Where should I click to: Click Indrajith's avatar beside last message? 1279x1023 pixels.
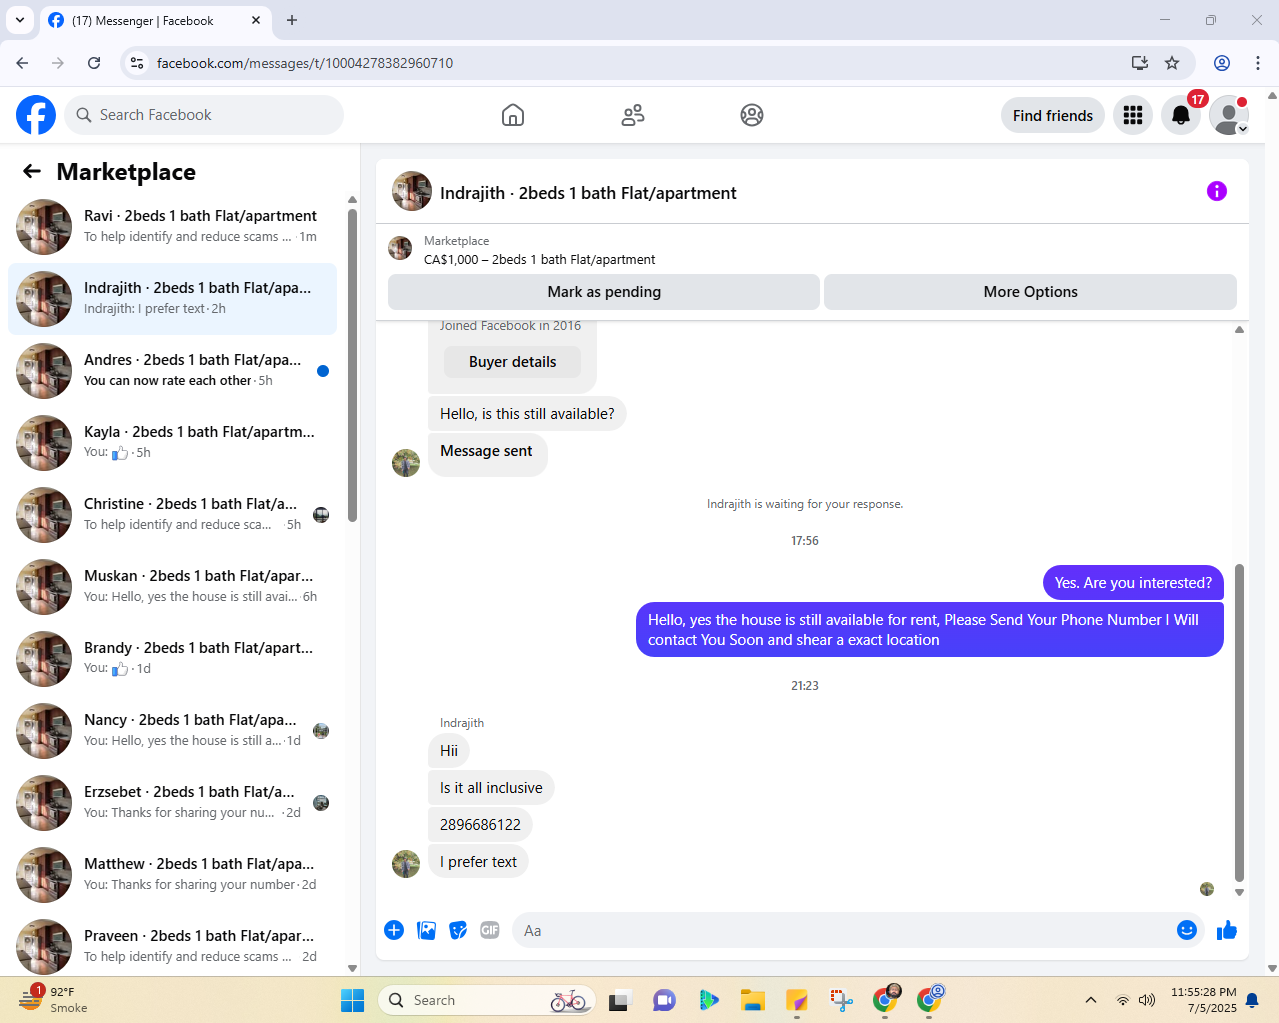click(406, 864)
